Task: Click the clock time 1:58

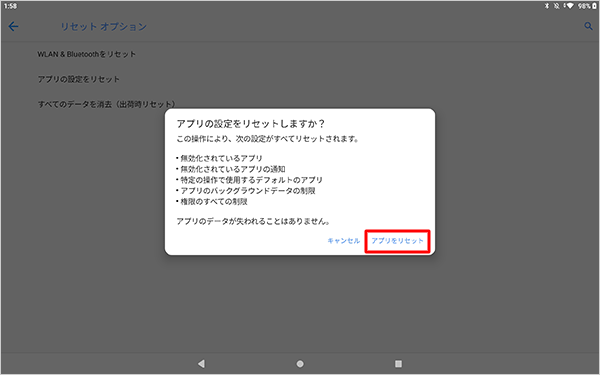Action: pos(10,6)
